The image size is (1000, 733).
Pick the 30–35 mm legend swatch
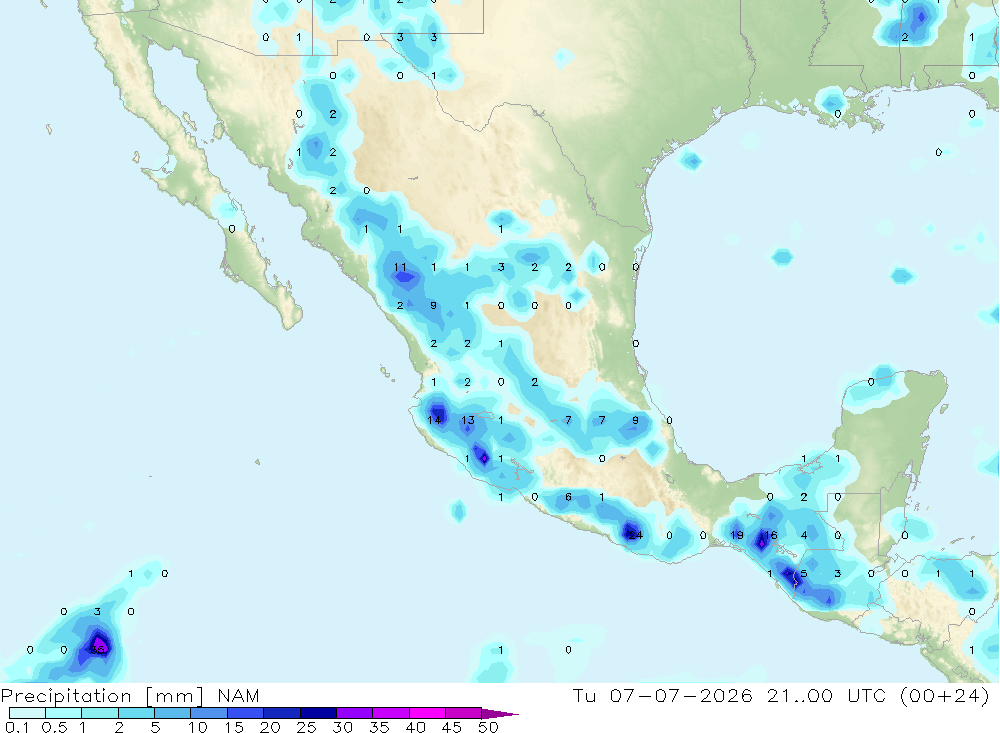(355, 713)
